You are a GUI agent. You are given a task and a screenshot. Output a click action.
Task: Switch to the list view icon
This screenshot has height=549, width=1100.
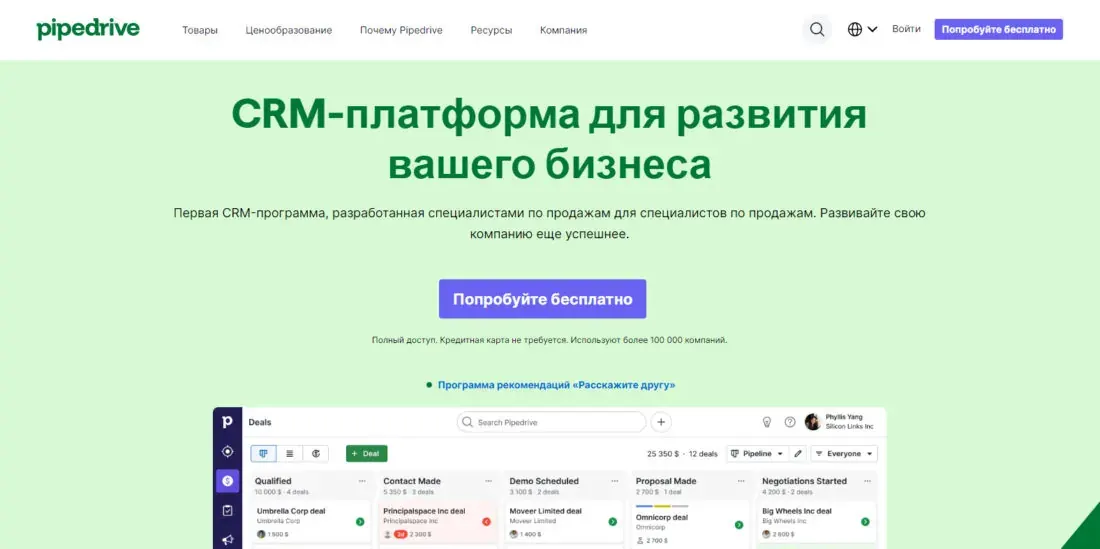click(x=290, y=454)
